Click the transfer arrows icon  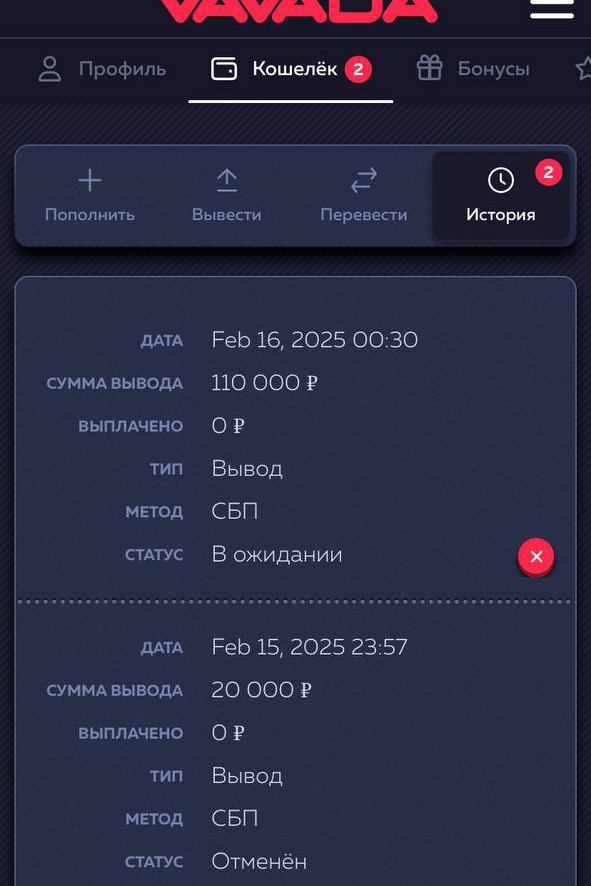364,180
